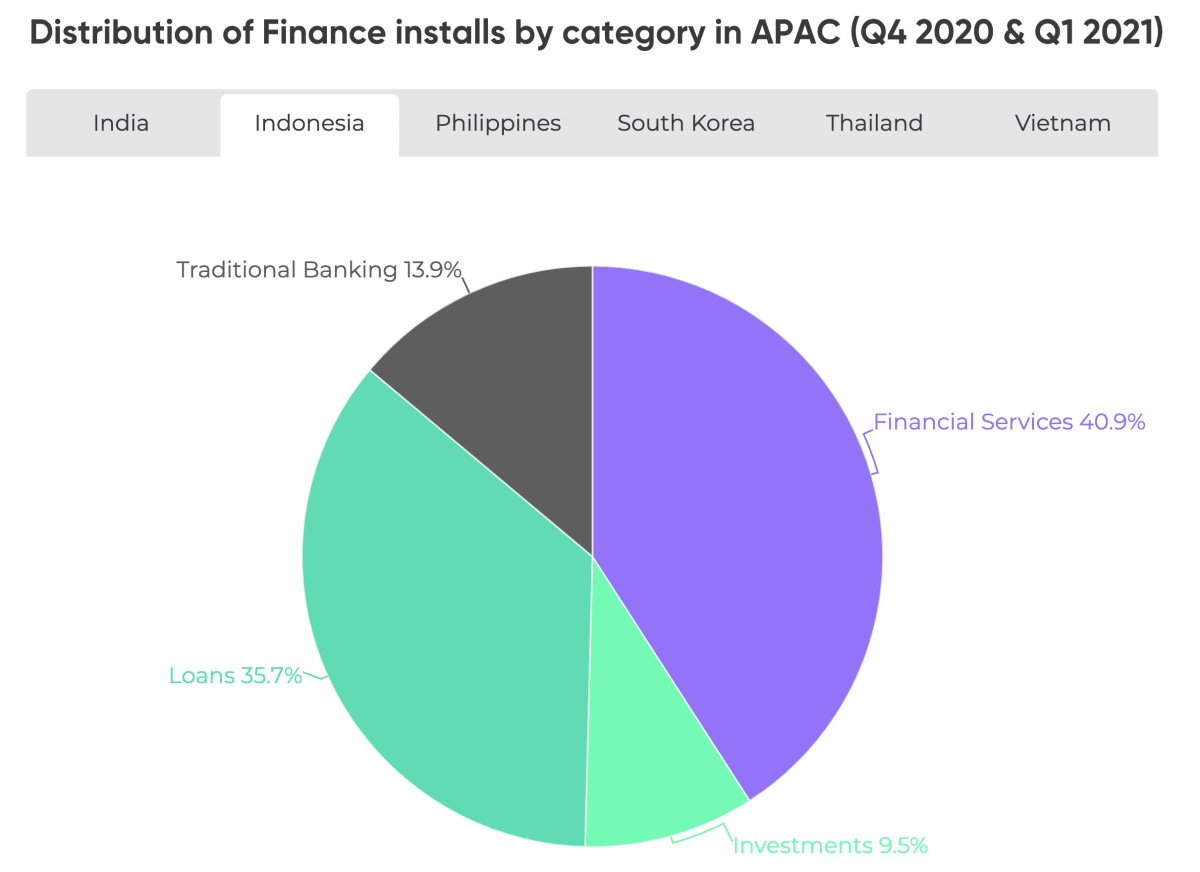Click the Traditional Banking 13.9% label
This screenshot has height=872, width=1200.
click(x=318, y=270)
